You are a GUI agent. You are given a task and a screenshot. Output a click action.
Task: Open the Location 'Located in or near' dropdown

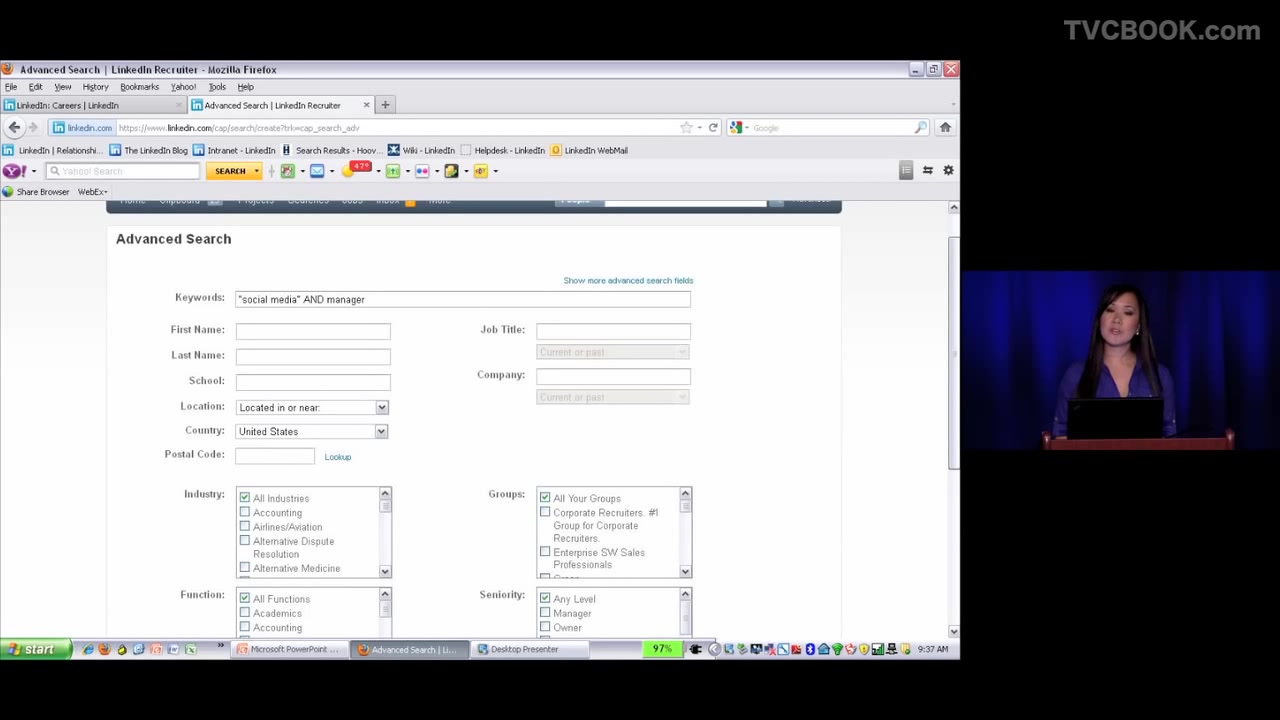click(x=312, y=407)
